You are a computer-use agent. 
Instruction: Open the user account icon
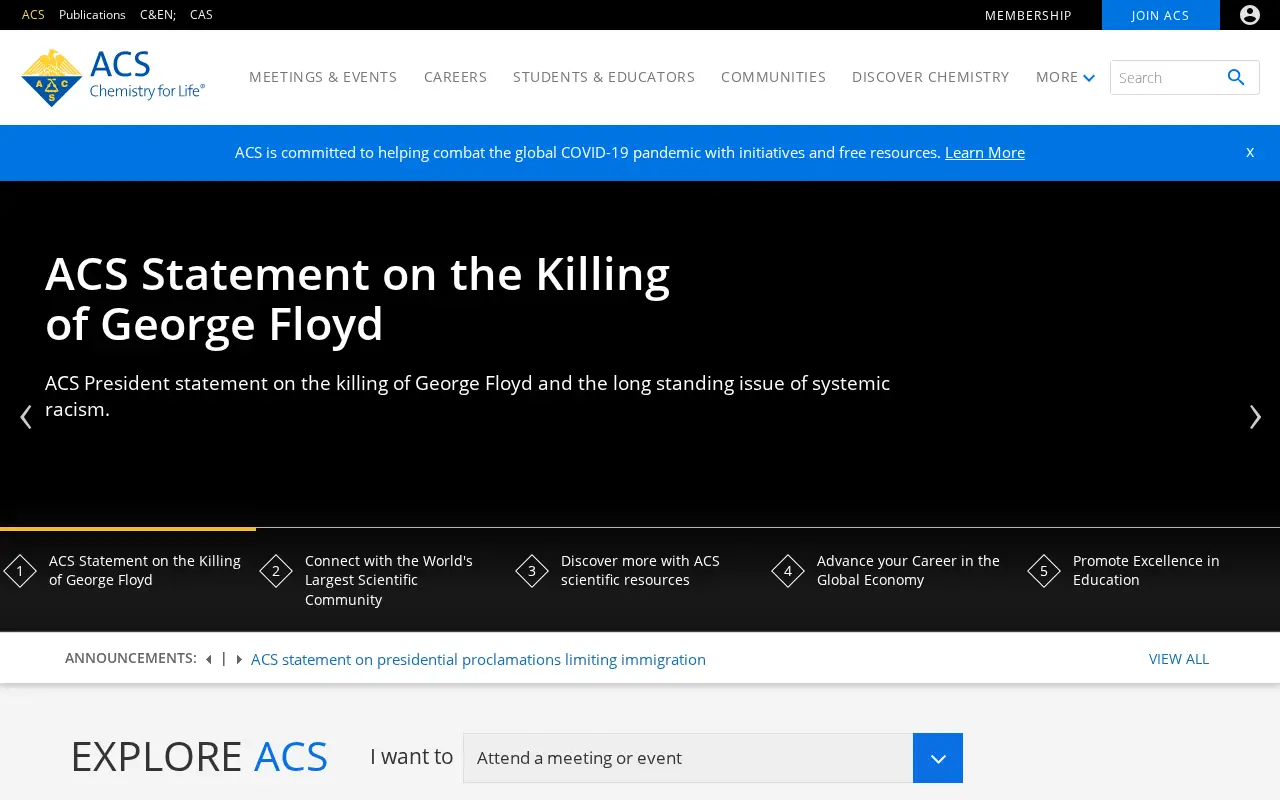pos(1250,15)
